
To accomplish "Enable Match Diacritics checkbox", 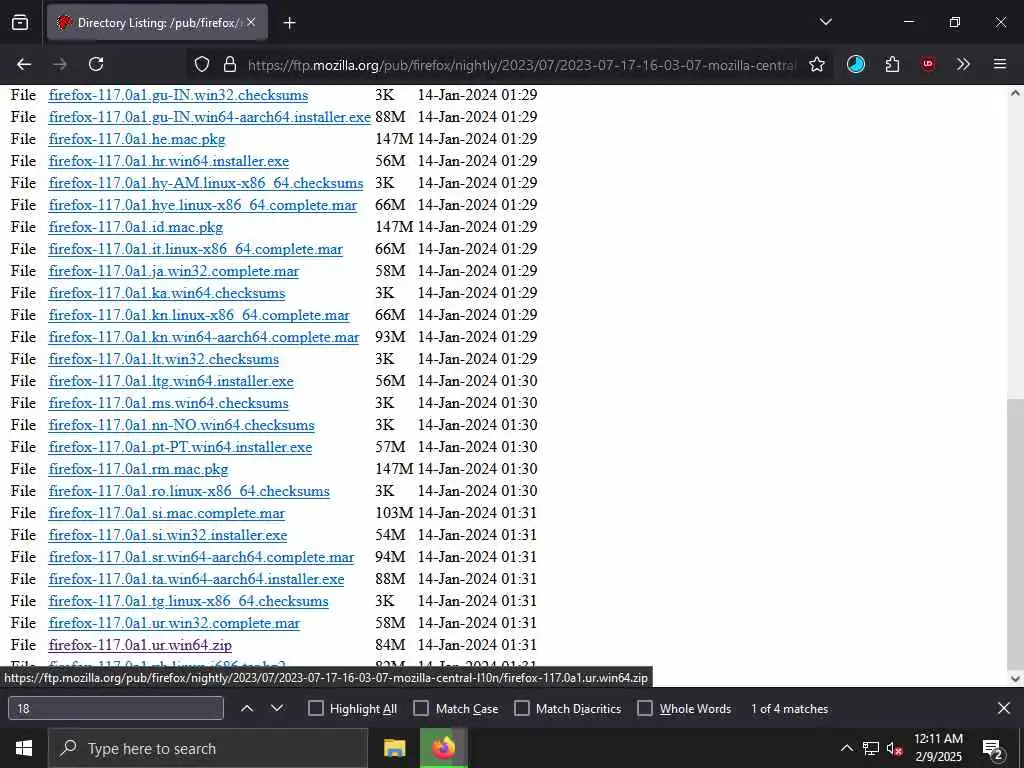I will click(x=522, y=709).
